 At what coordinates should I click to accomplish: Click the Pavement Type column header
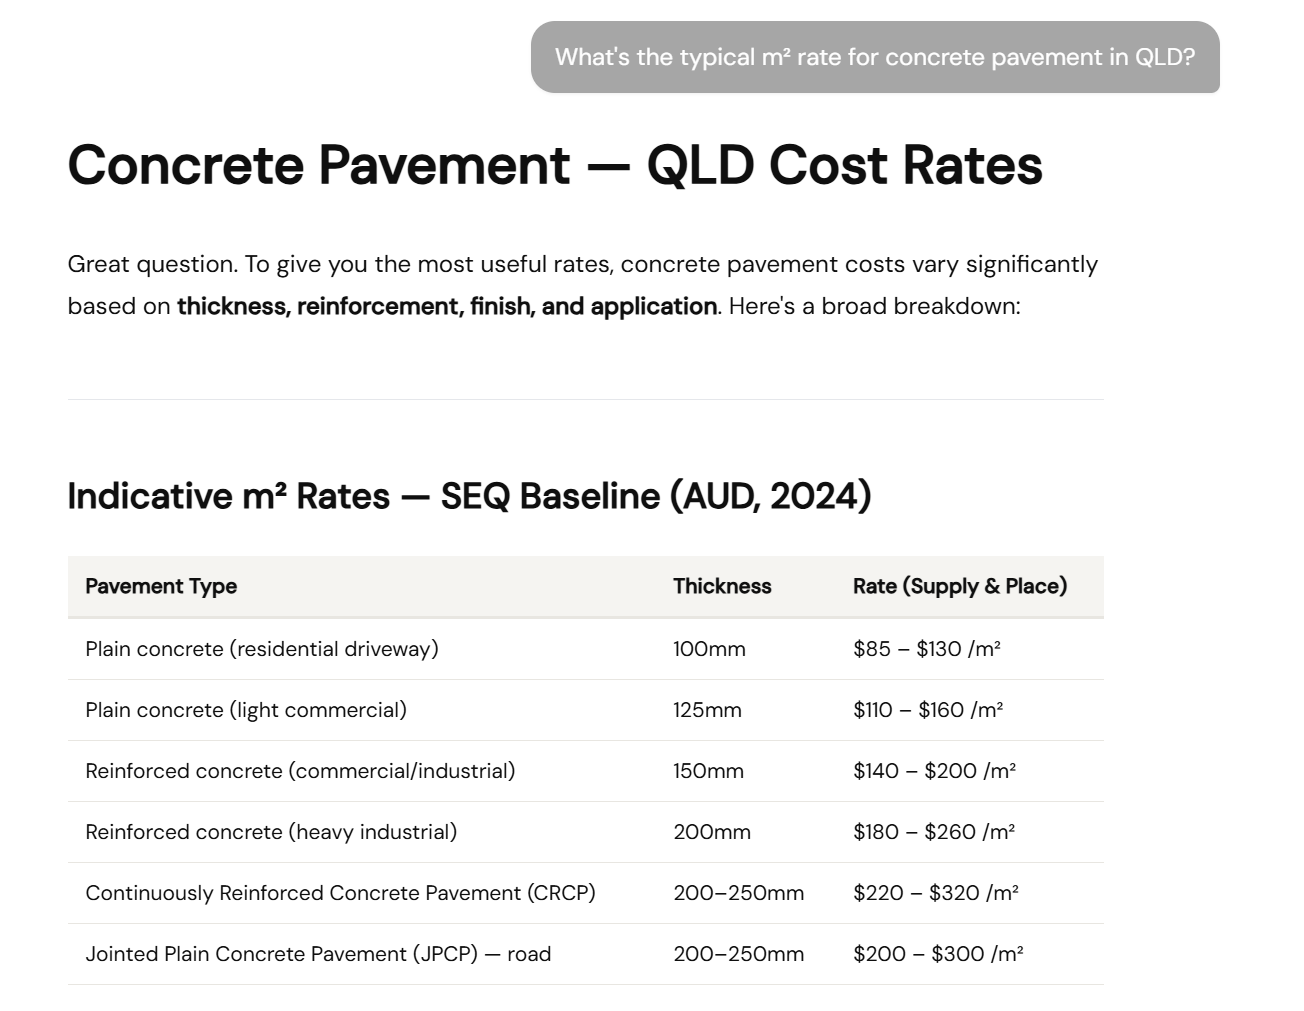point(160,587)
